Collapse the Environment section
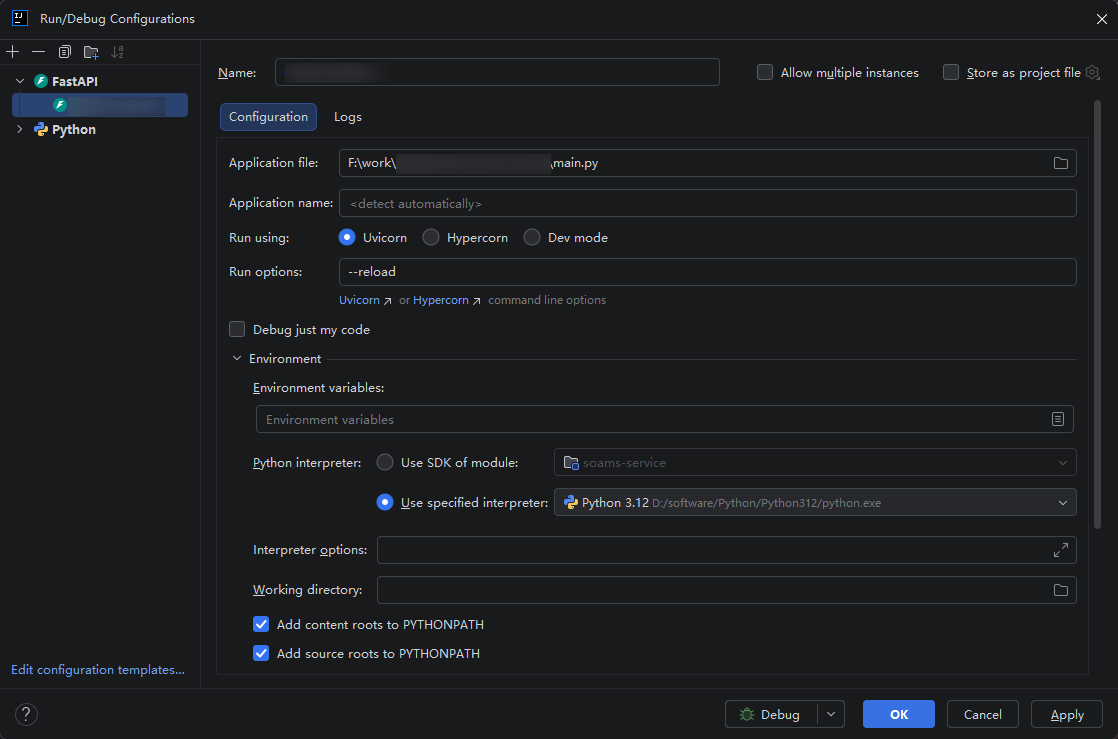The height and width of the screenshot is (739, 1118). 237,358
